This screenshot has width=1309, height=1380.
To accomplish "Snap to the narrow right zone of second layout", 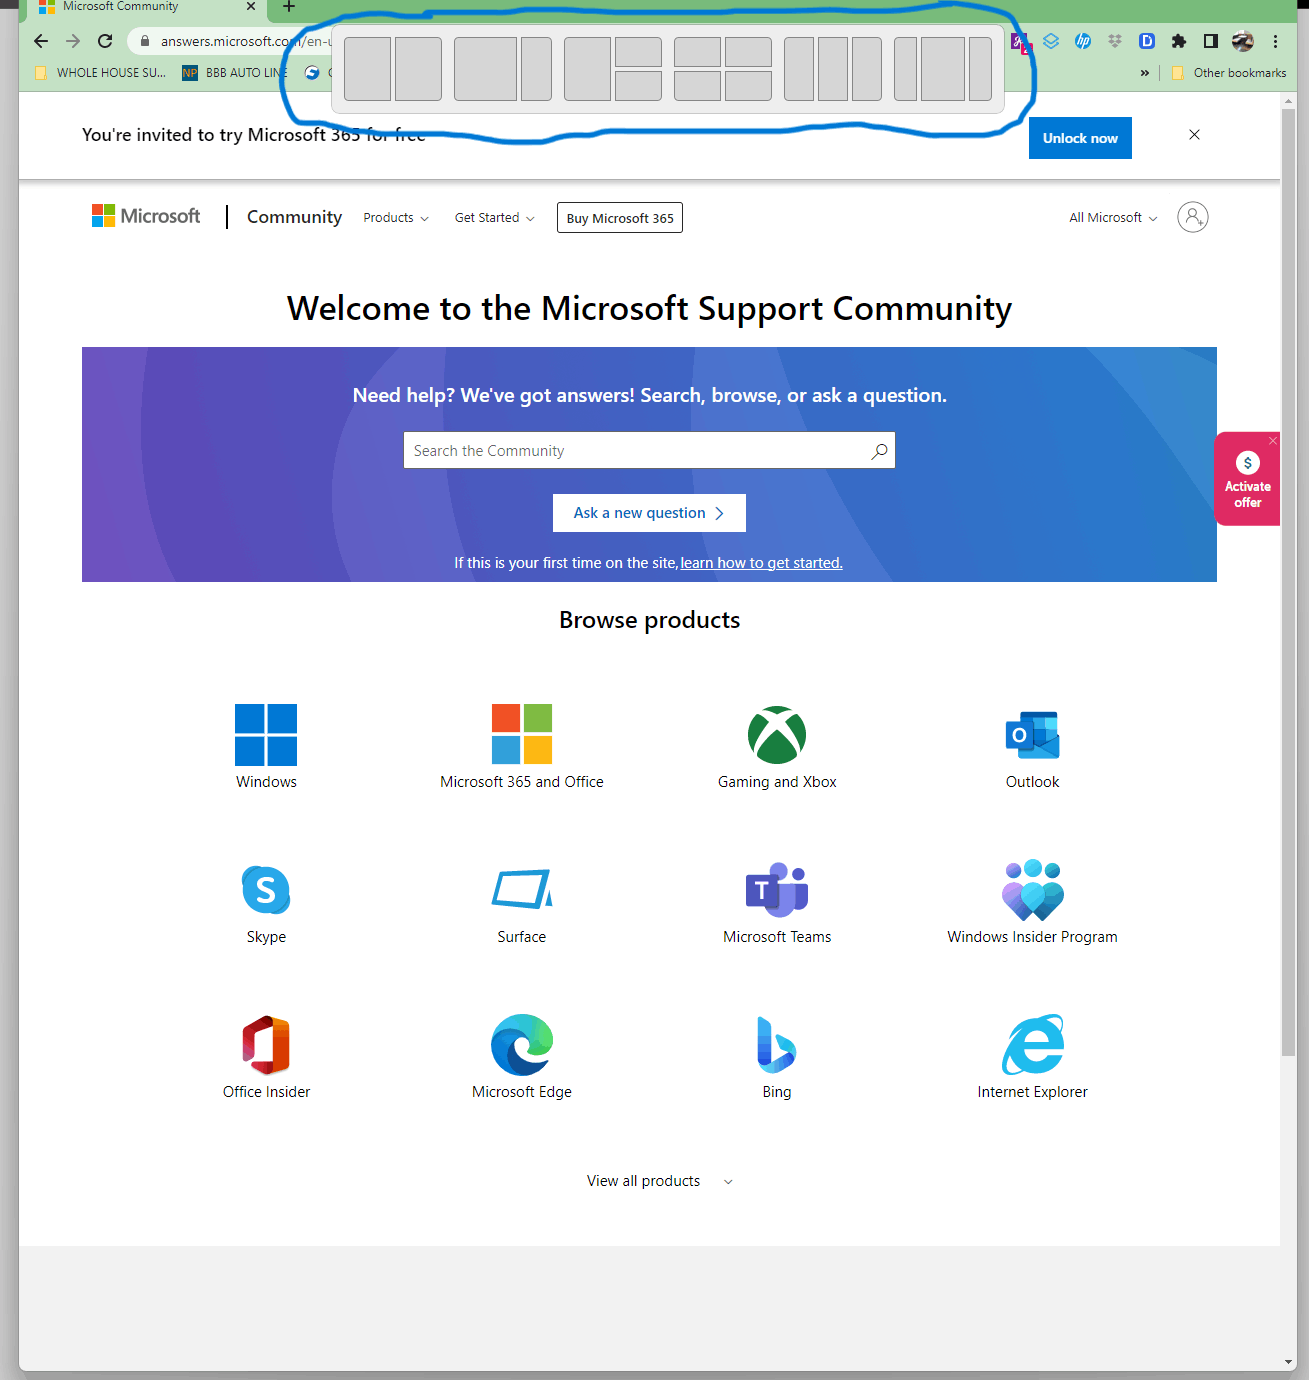I will [x=536, y=69].
